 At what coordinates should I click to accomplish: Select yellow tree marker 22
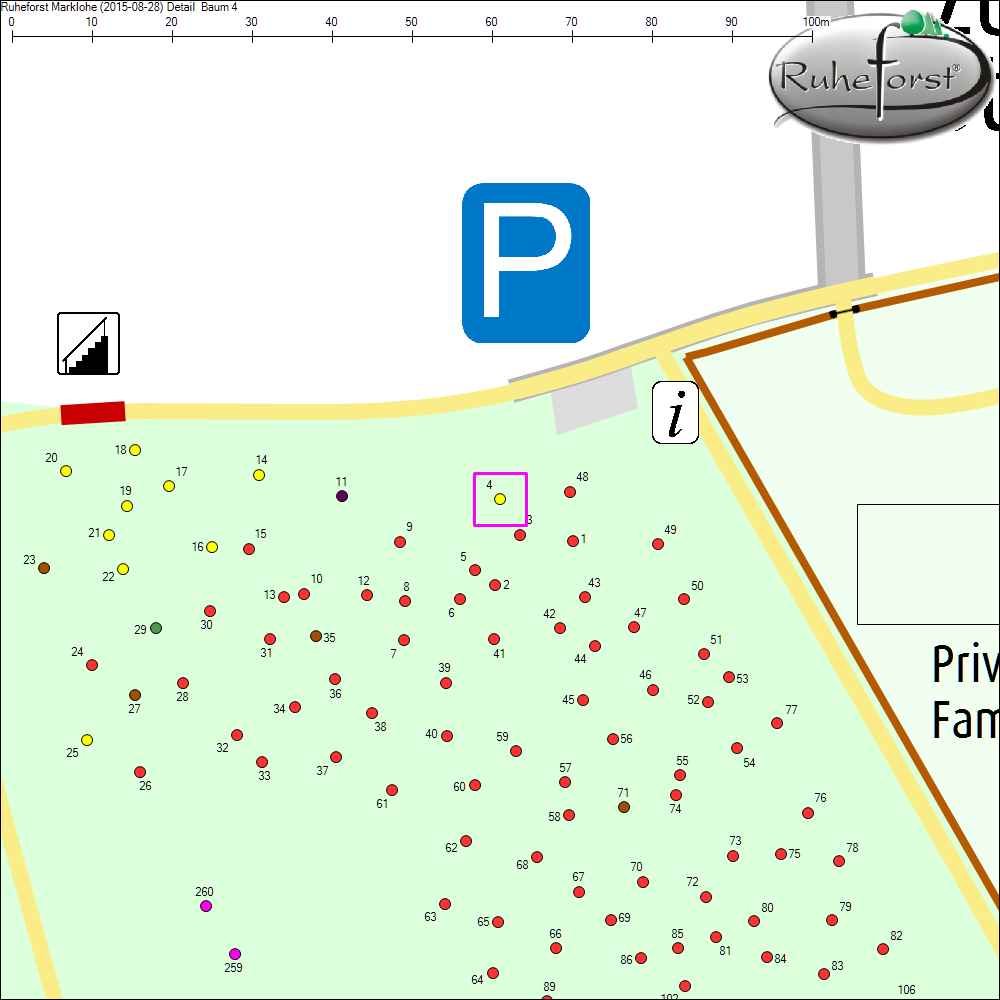123,569
